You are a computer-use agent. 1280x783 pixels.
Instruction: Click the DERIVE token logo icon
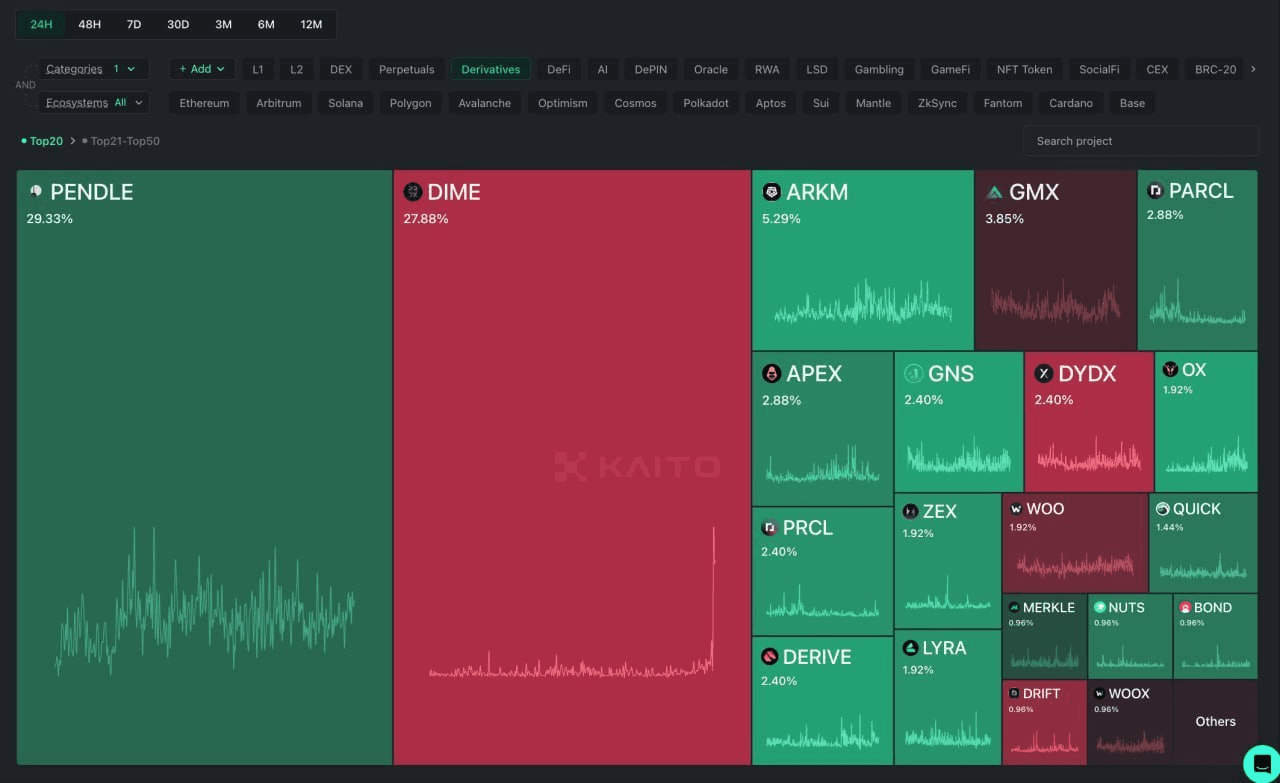pos(770,657)
